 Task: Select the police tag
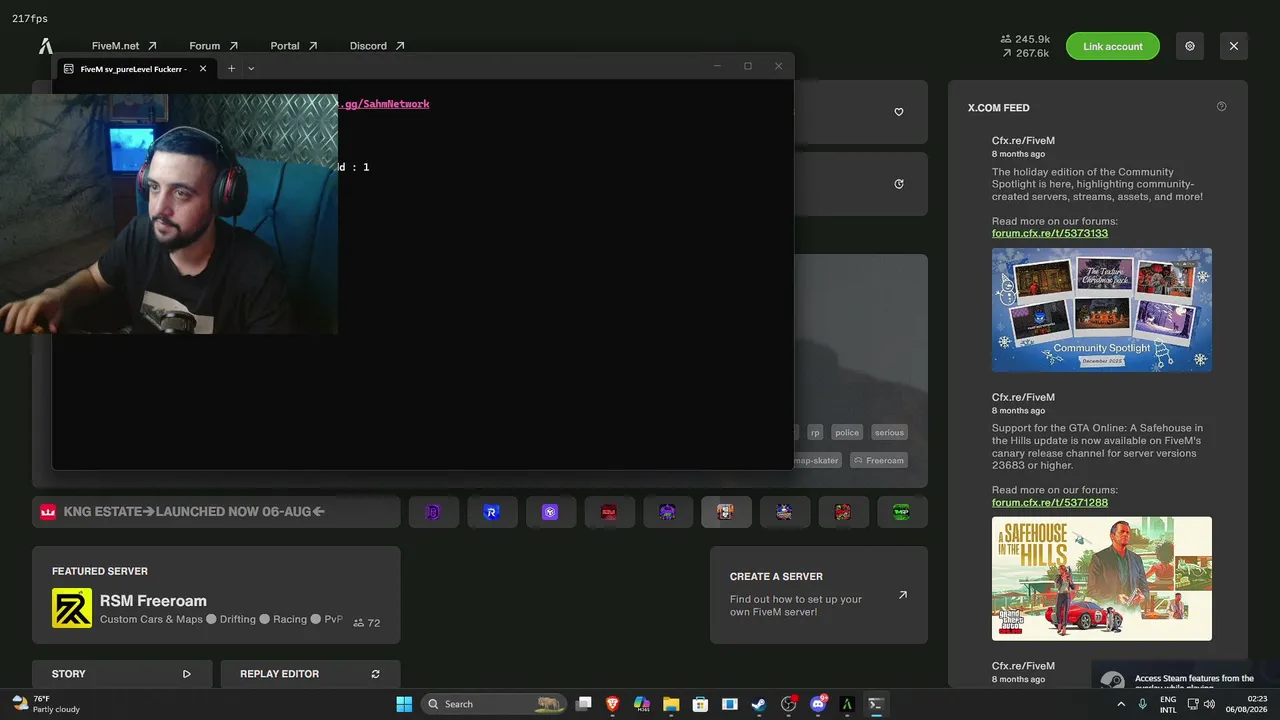pos(847,433)
